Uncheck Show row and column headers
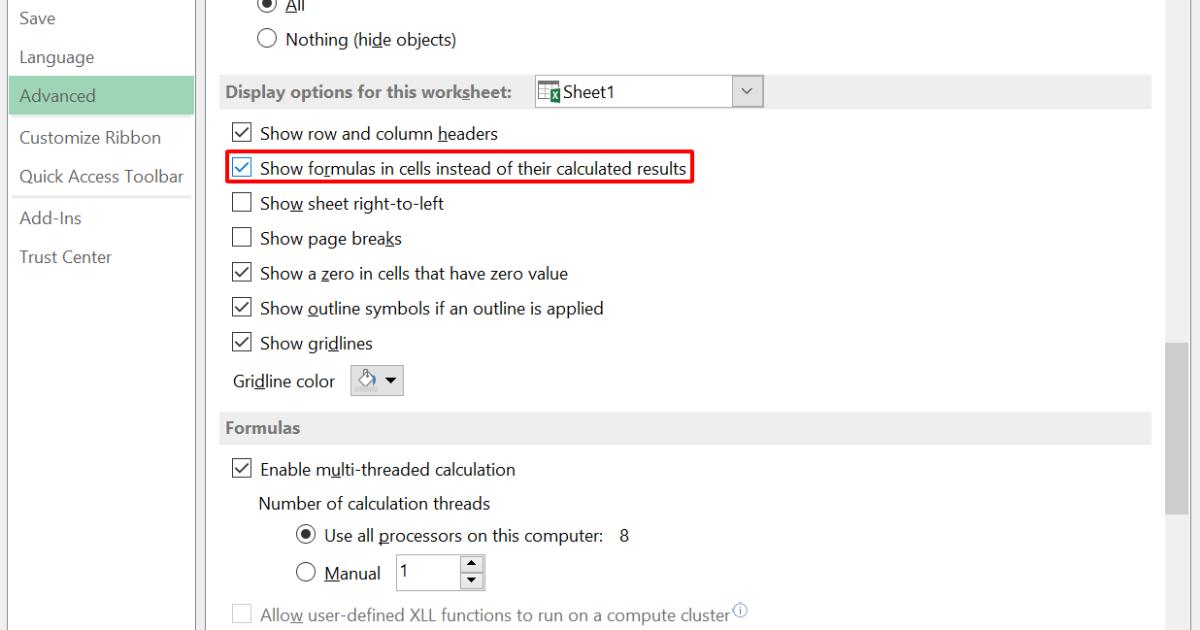The image size is (1200, 630). coord(241,132)
